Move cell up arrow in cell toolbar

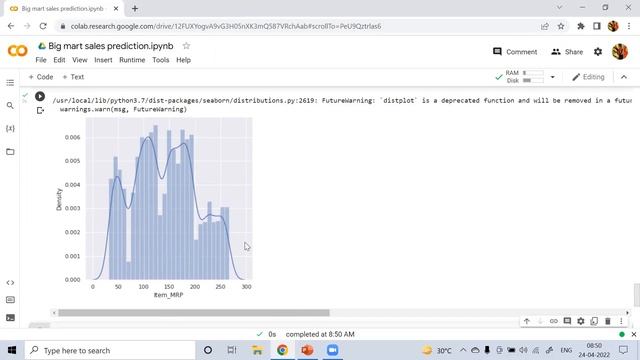pyautogui.click(x=527, y=321)
